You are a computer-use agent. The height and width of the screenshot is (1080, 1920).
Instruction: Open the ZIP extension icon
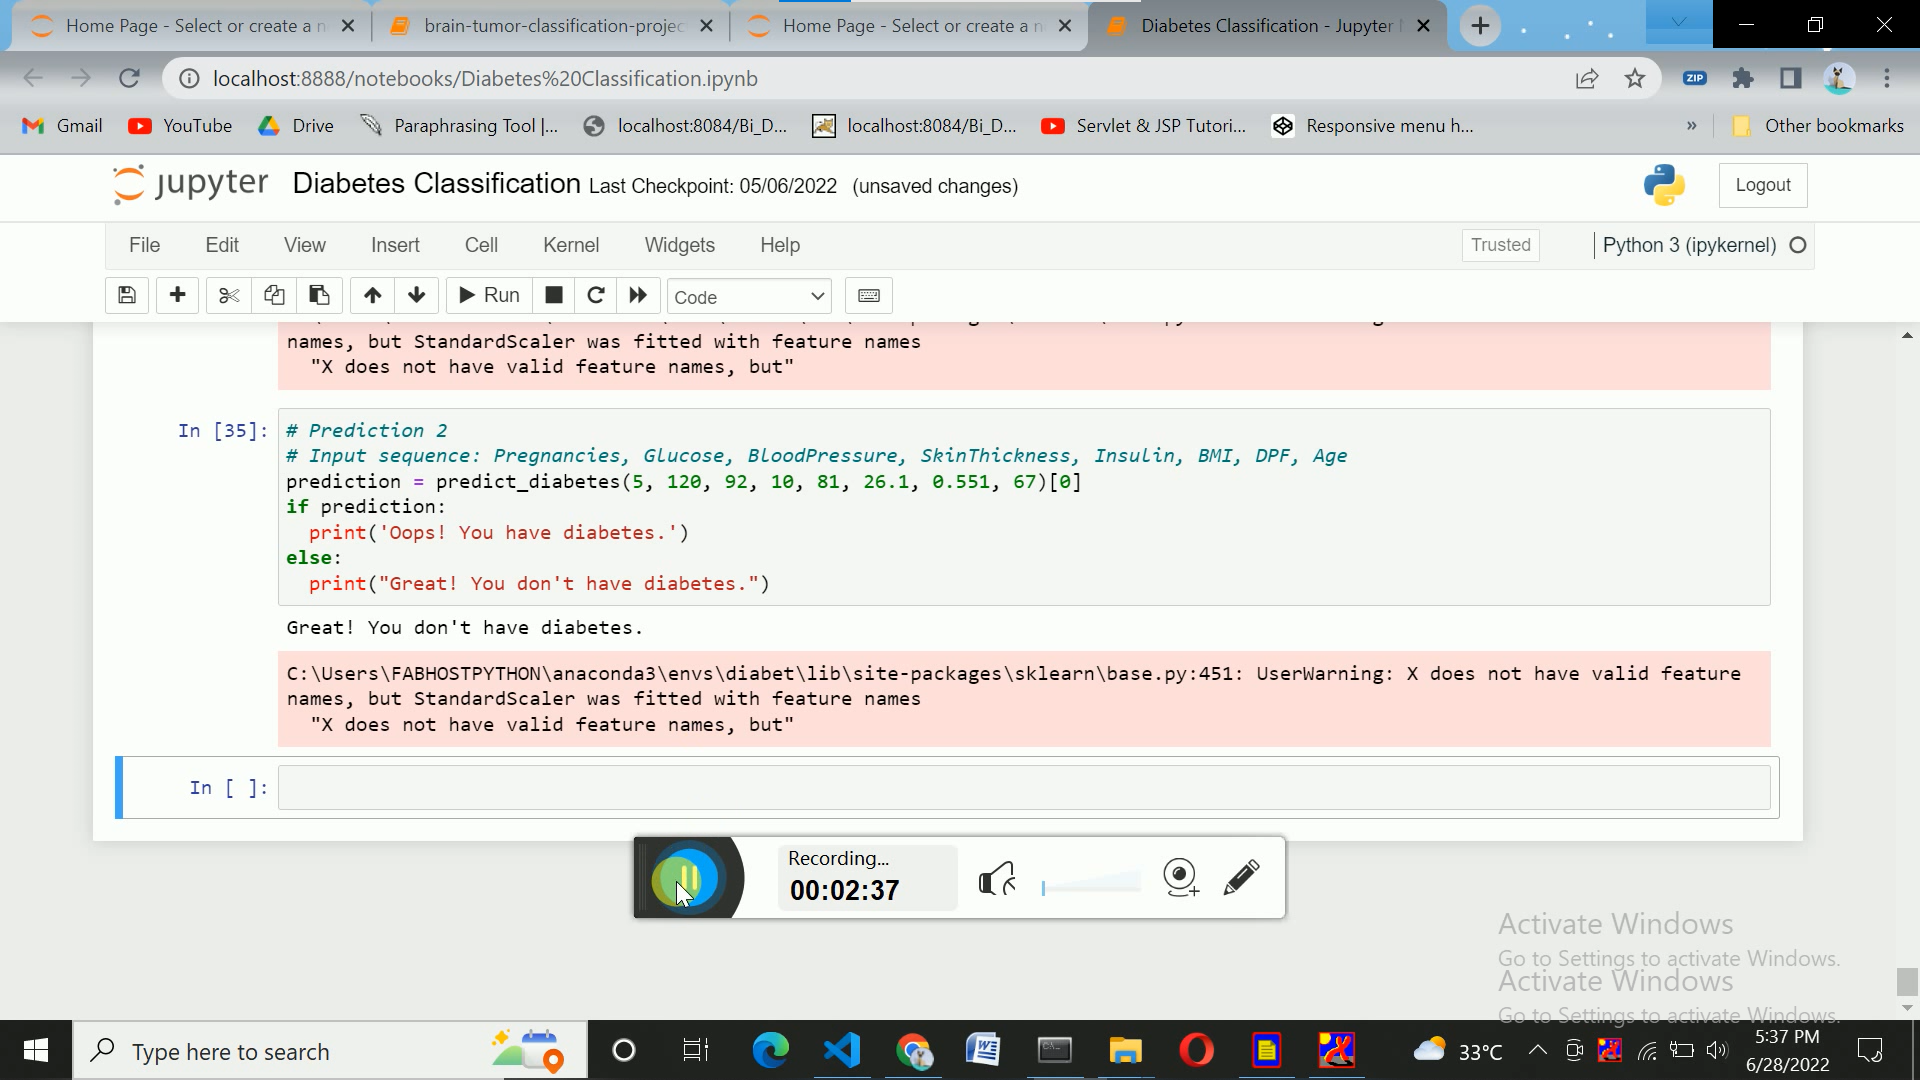(1695, 78)
